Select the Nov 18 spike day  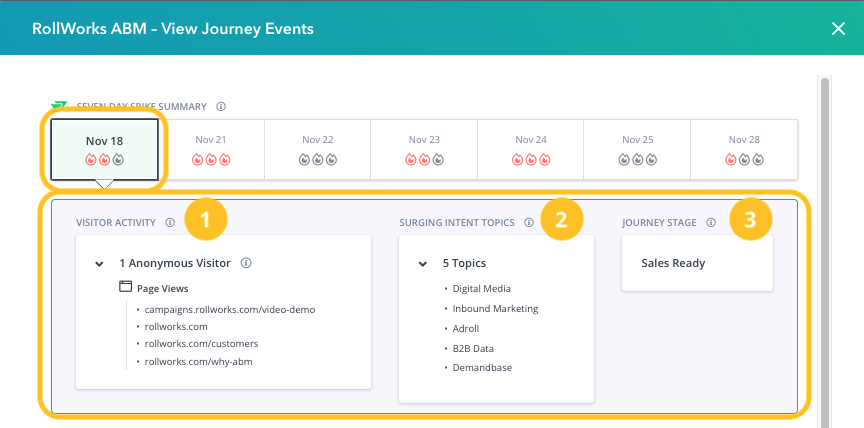[105, 149]
